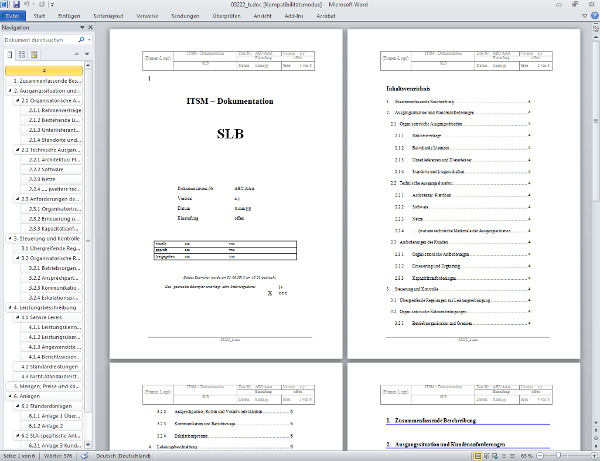Click the Save icon in quick access toolbar
This screenshot has height=461, width=600.
pos(17,5)
